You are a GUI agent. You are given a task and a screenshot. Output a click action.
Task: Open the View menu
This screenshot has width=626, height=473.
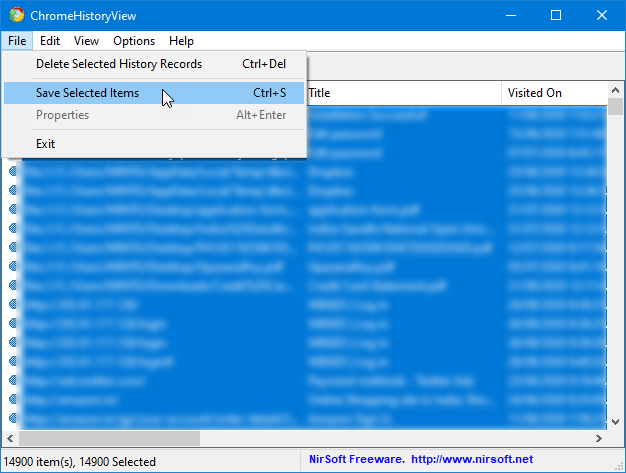tap(86, 41)
